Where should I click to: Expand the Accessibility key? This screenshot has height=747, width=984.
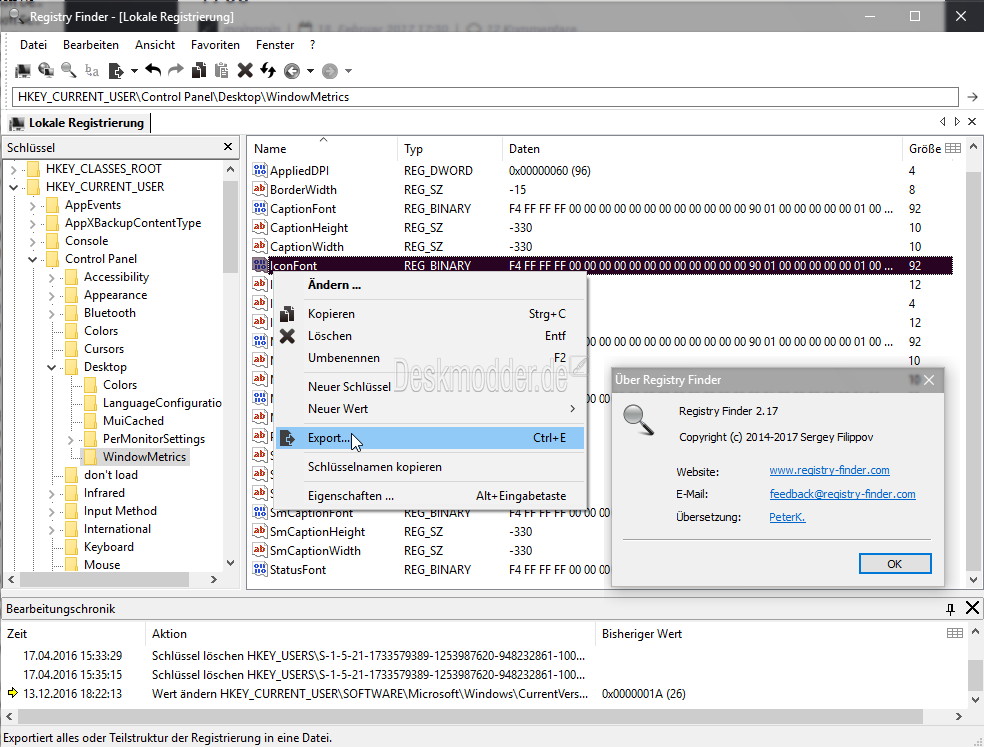(51, 277)
